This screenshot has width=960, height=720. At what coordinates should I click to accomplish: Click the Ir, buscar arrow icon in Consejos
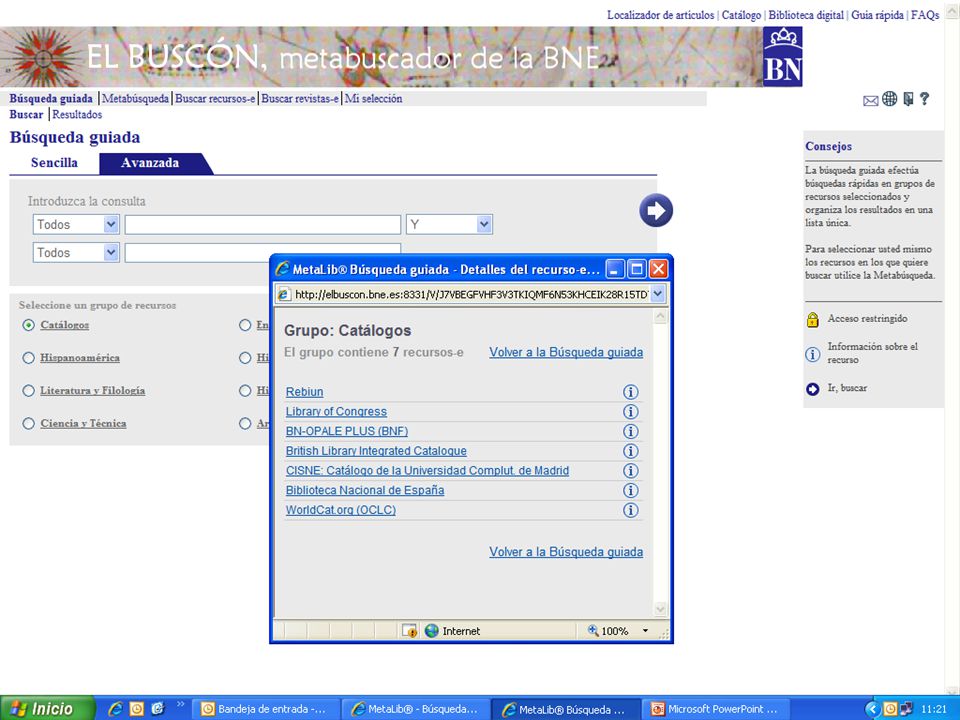pos(812,389)
